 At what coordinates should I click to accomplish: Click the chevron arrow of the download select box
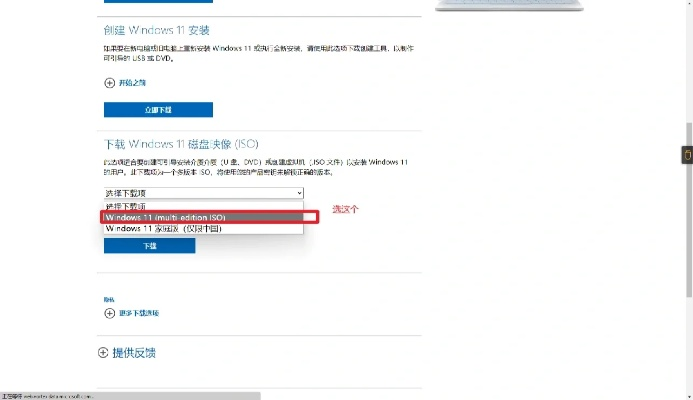(x=298, y=193)
